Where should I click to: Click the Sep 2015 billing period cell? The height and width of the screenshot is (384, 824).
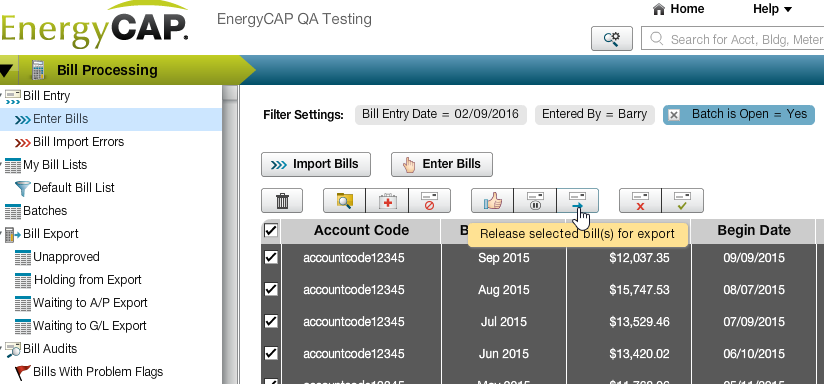click(x=503, y=258)
